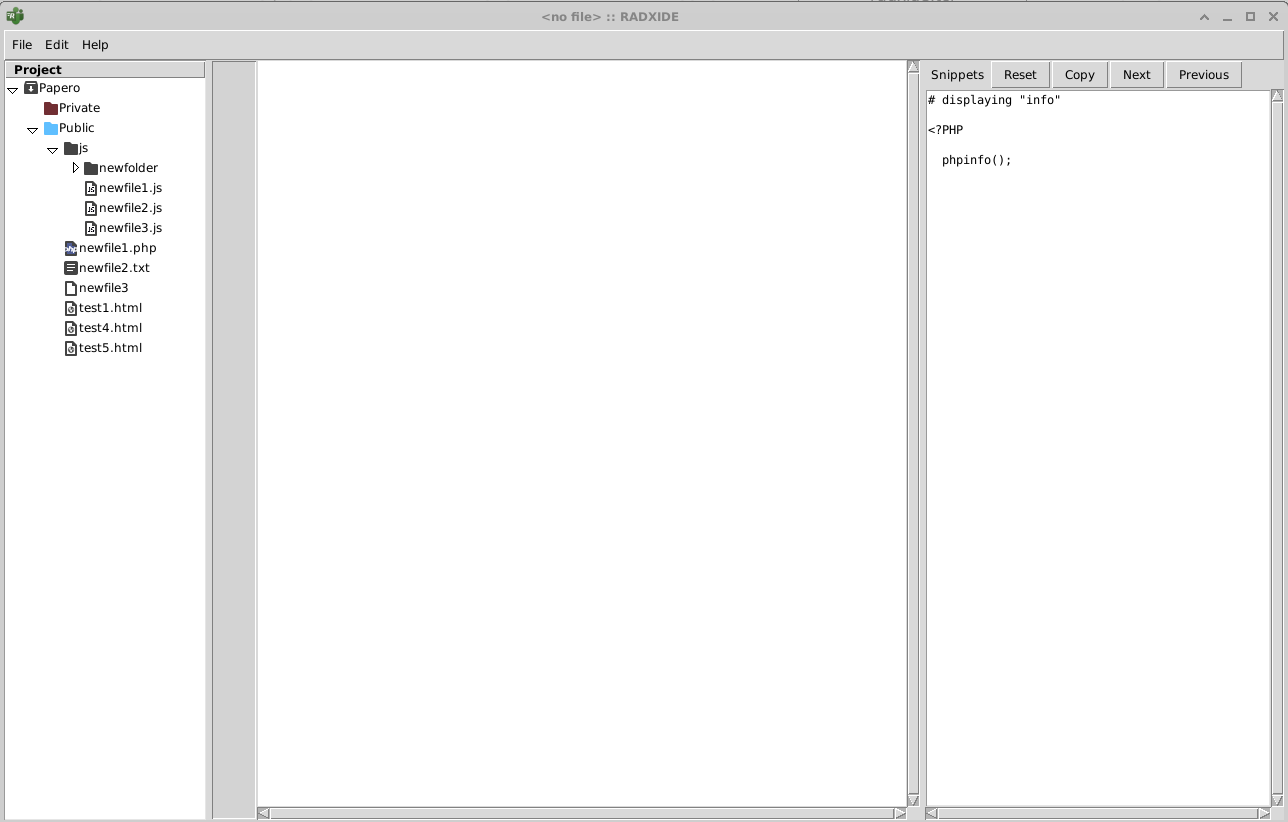Screen dimensions: 1288x822
Task: Open the Edit menu
Action: 56,45
